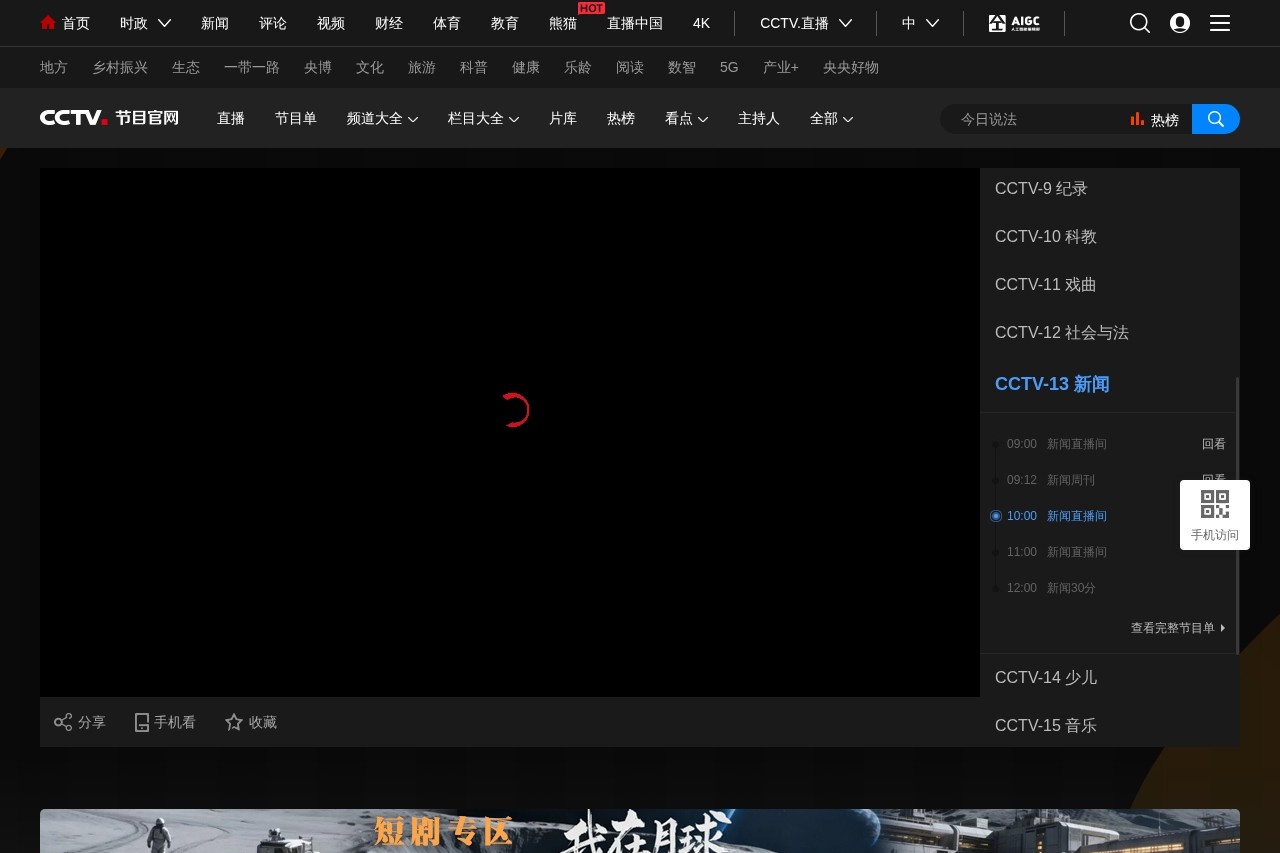Open the 评论 top menu item
The height and width of the screenshot is (853, 1280).
point(273,23)
